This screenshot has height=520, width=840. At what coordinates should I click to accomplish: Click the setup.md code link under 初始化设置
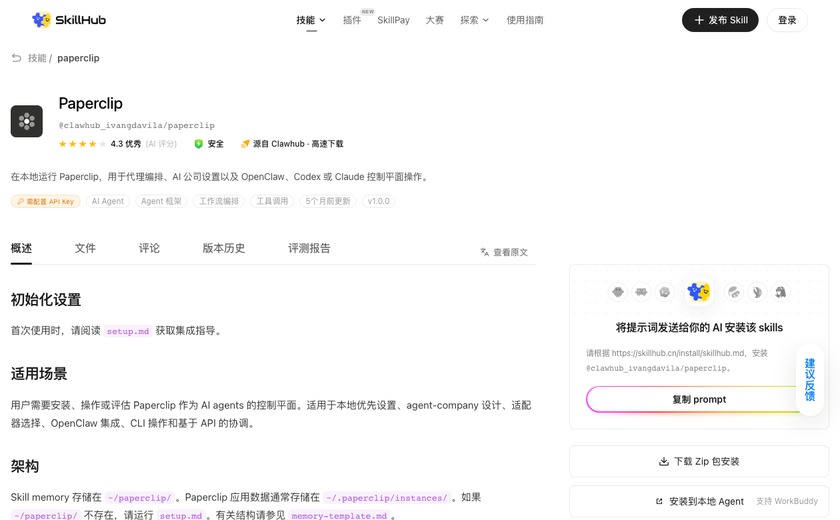click(x=128, y=331)
